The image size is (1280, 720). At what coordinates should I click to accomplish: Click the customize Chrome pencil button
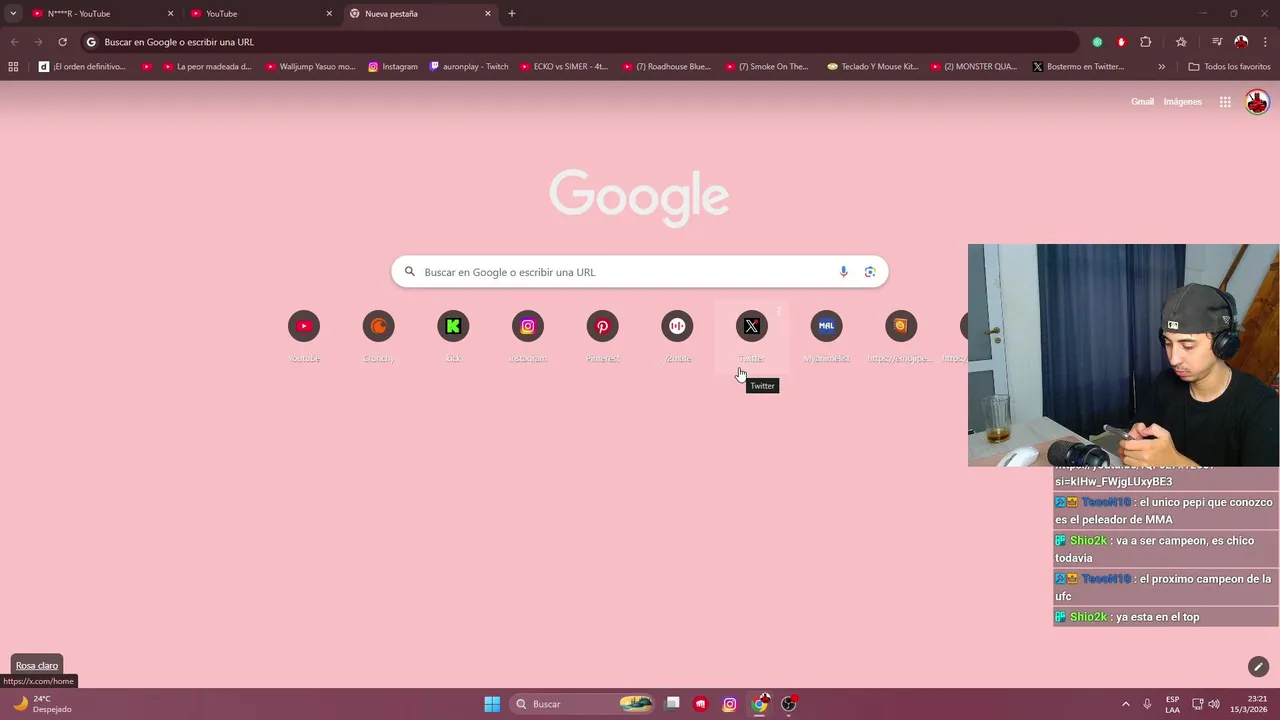pyautogui.click(x=1258, y=666)
